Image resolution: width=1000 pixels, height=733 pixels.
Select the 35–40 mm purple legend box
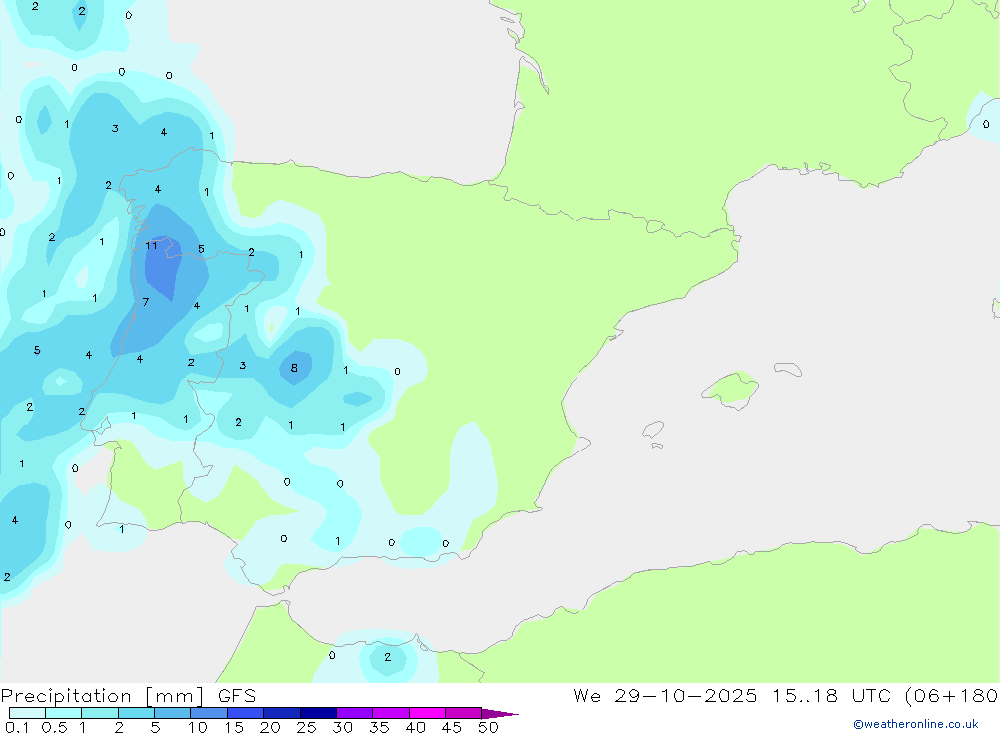point(391,713)
